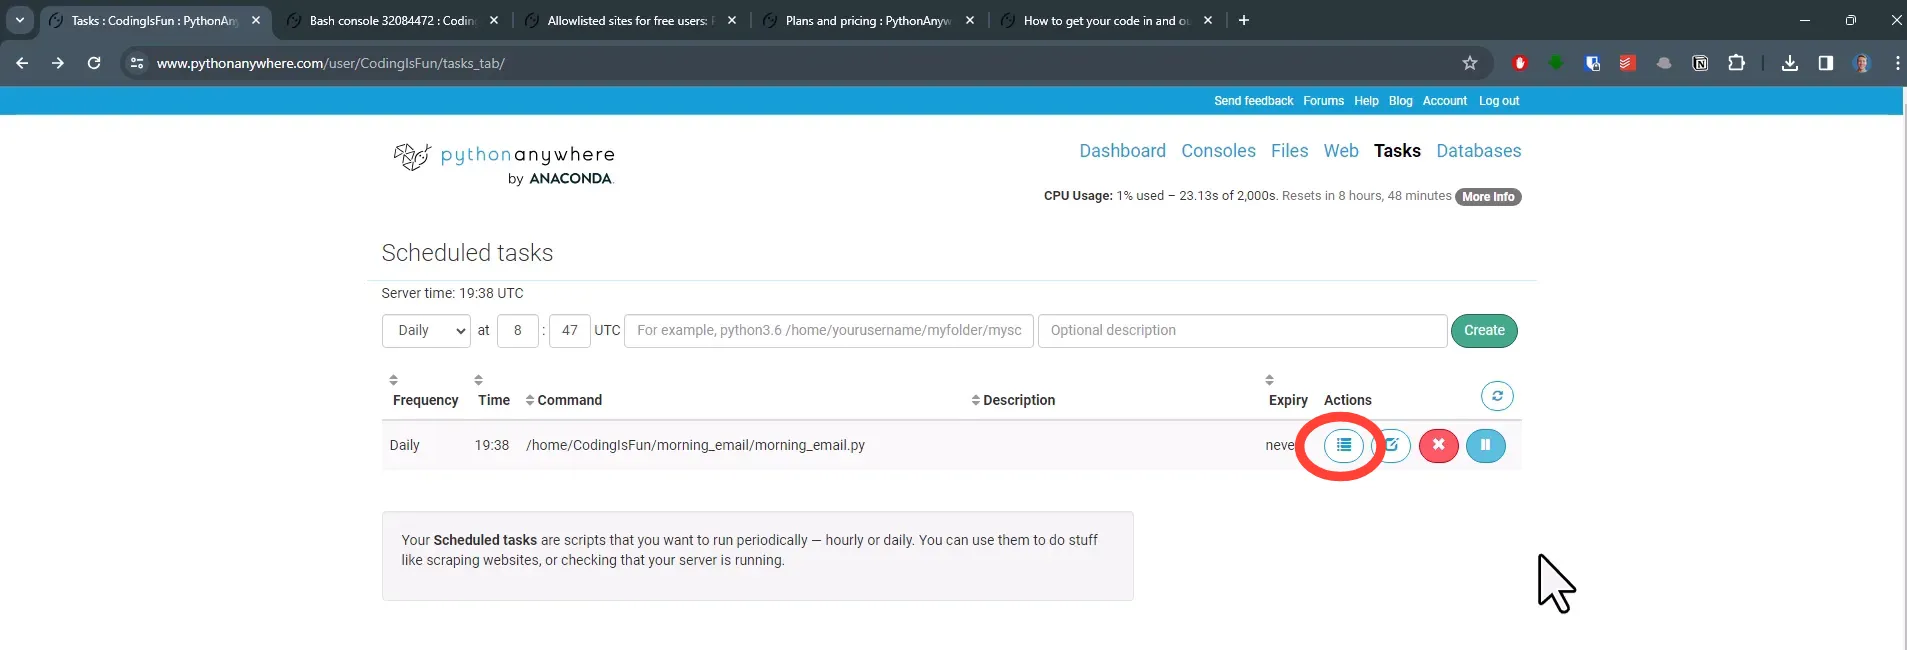Image resolution: width=1907 pixels, height=650 pixels.
Task: Click the Optional description field
Action: [x=1242, y=331]
